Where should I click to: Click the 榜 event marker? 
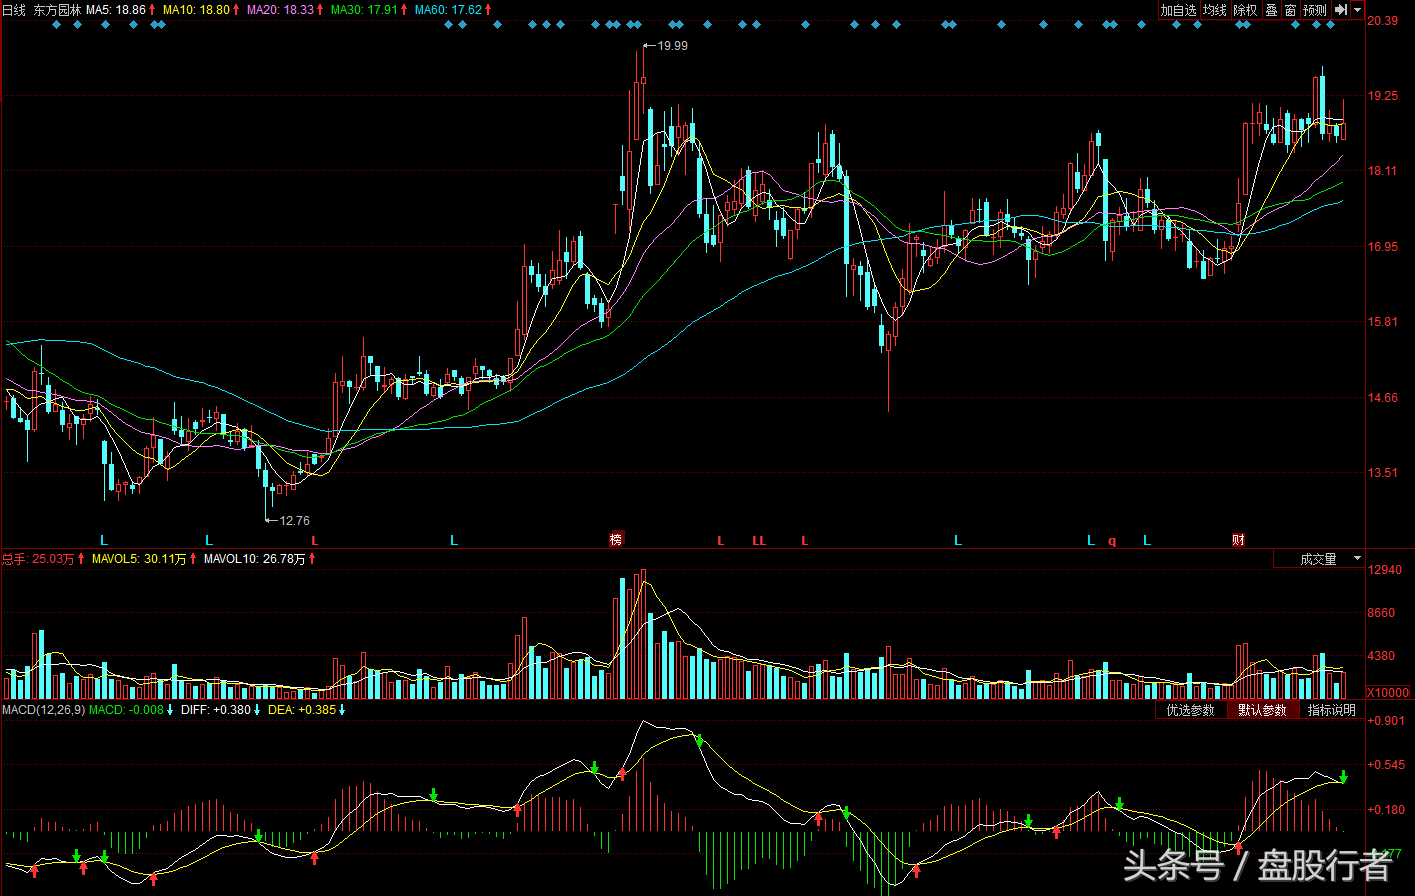pyautogui.click(x=616, y=540)
